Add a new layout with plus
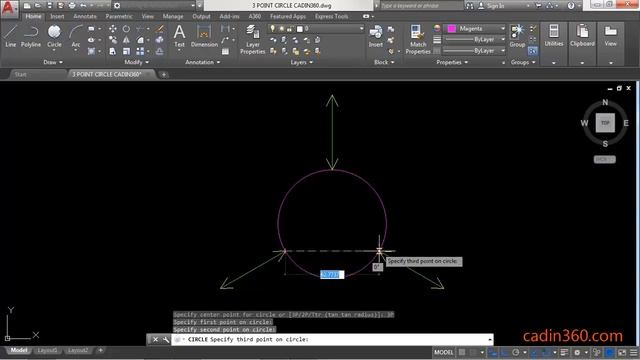640x360 pixels. [x=100, y=351]
